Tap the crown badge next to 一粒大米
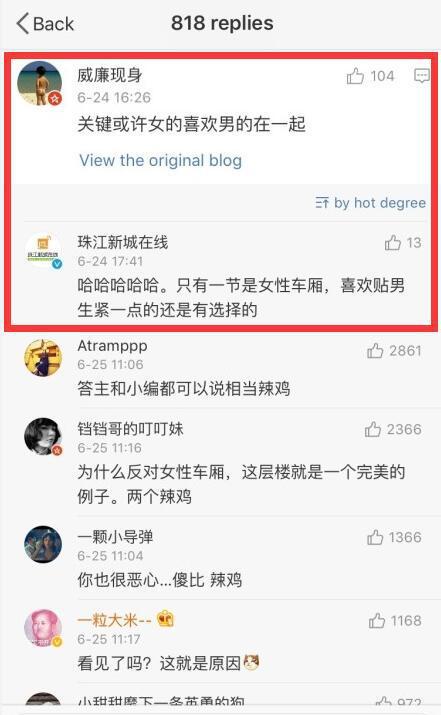 (x=166, y=619)
